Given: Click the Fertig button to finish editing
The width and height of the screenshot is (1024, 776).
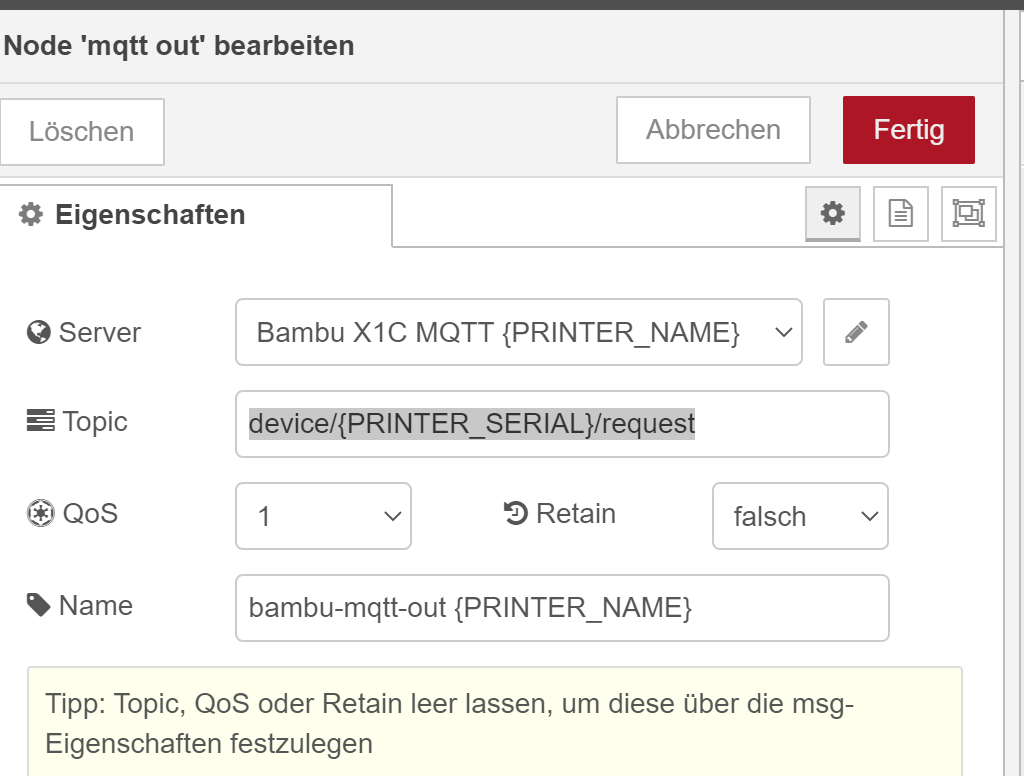Looking at the screenshot, I should [x=908, y=130].
